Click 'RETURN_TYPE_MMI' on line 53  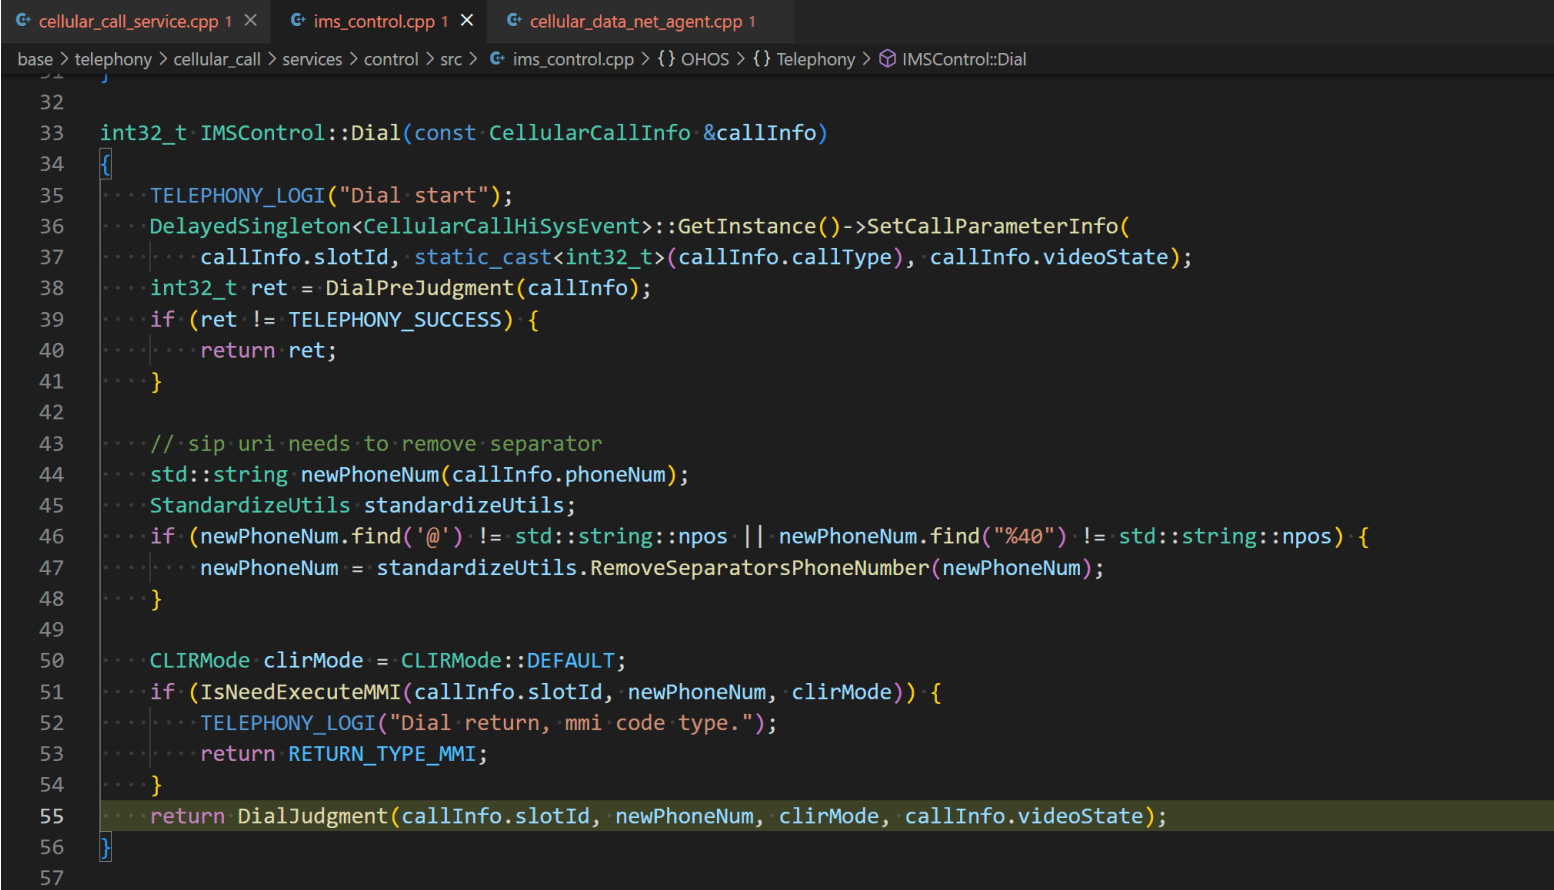(382, 753)
